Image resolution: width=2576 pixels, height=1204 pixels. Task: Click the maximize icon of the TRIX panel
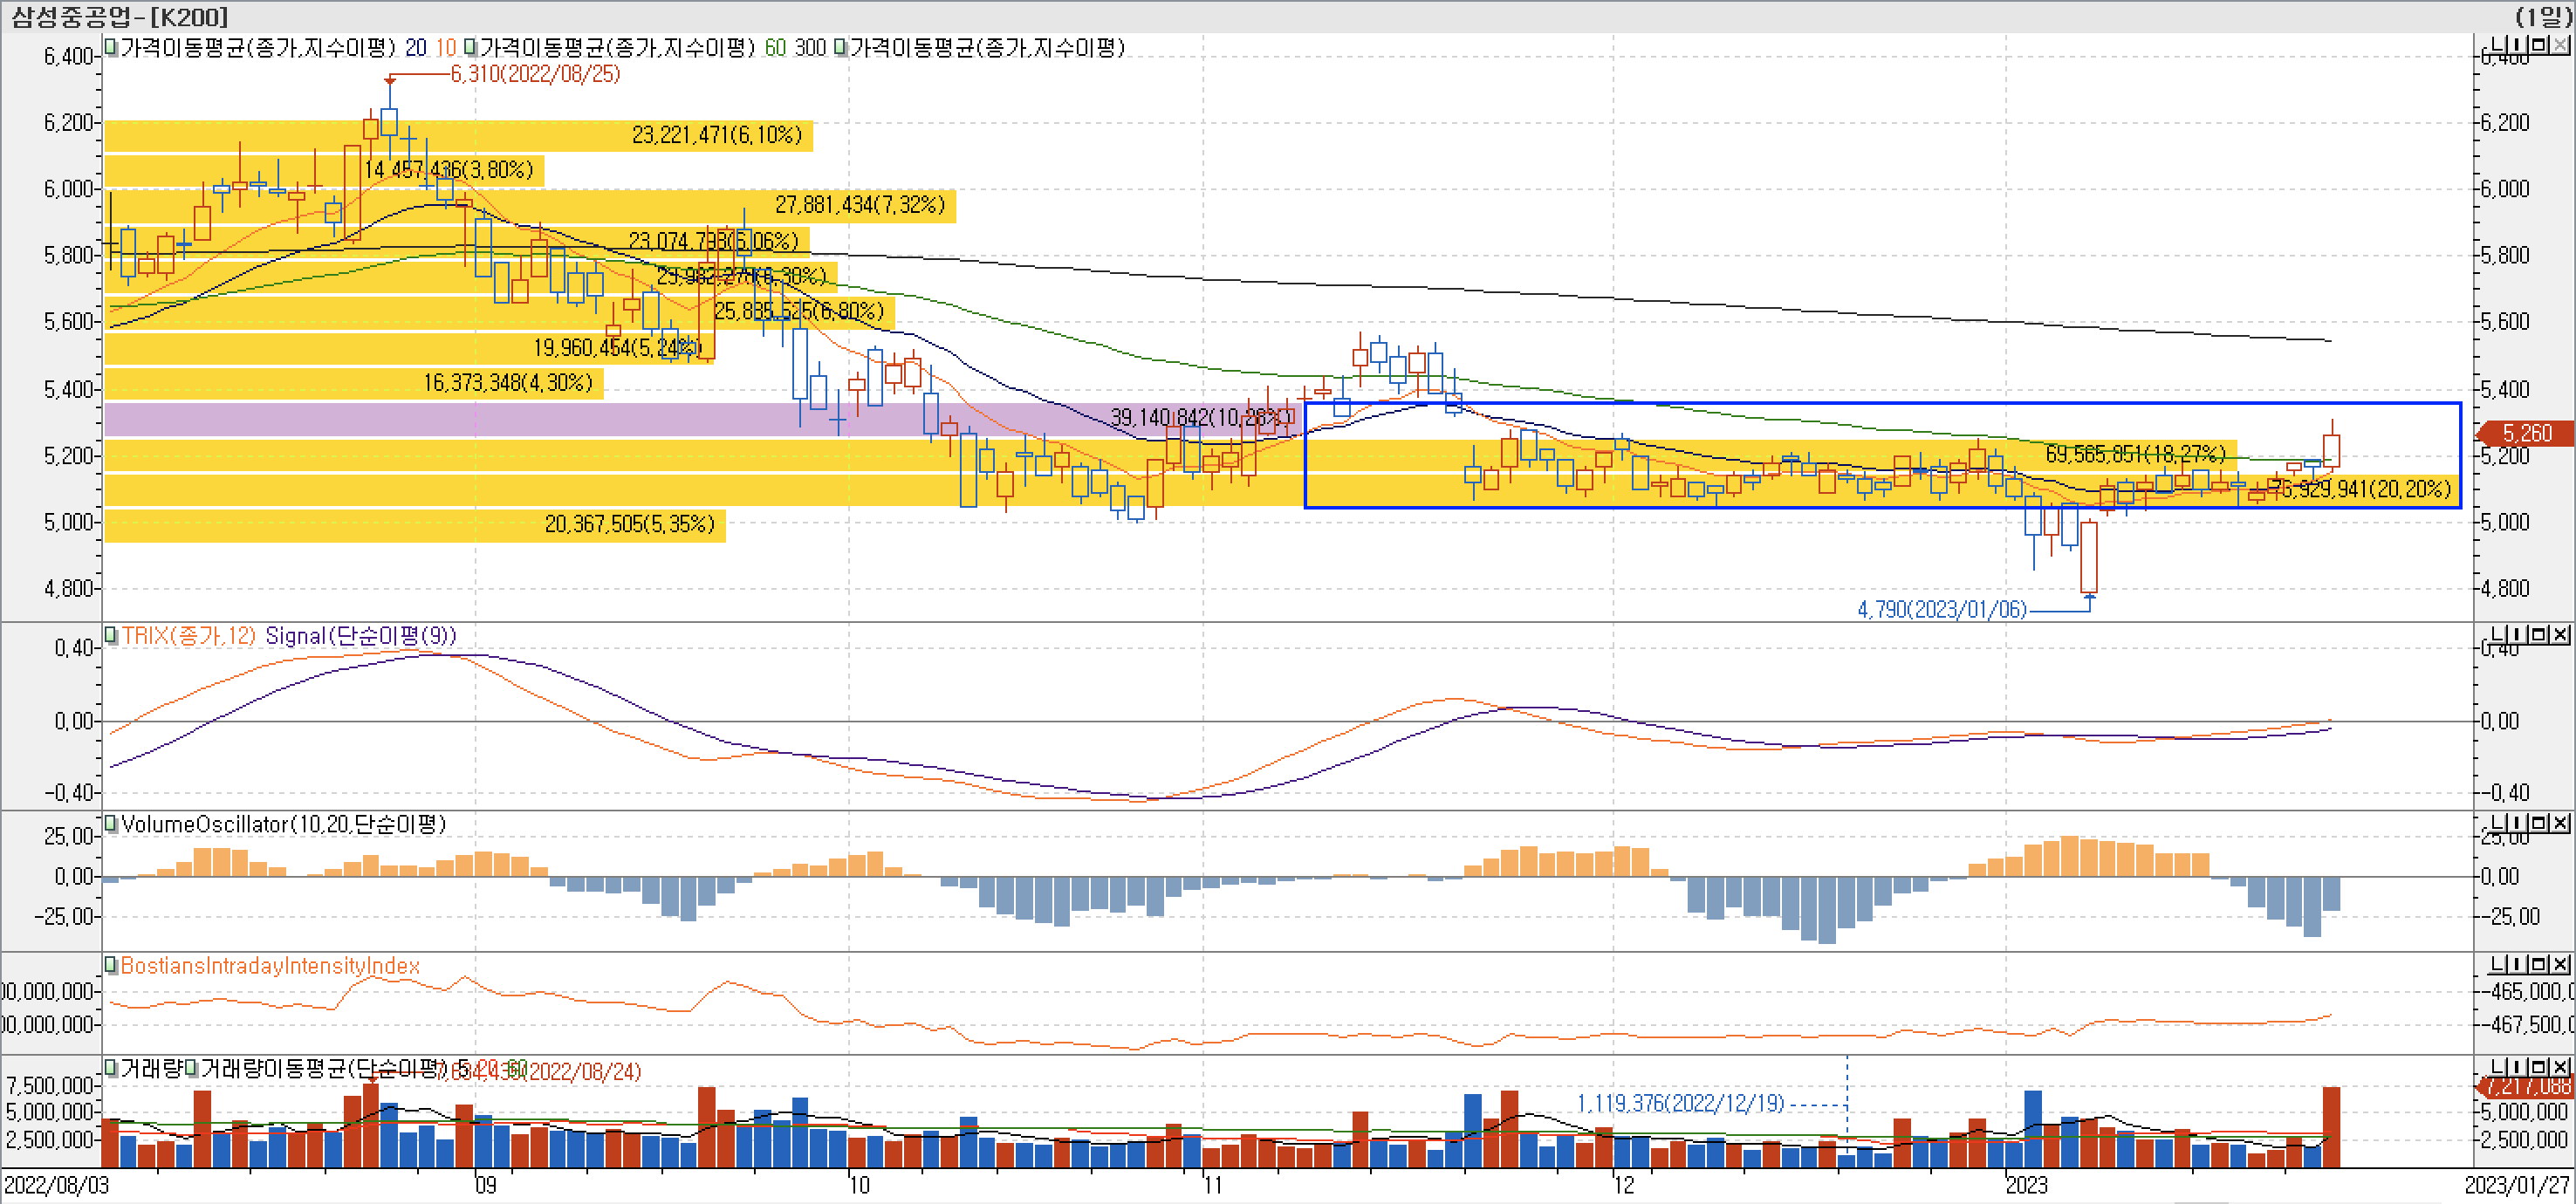[x=2538, y=634]
